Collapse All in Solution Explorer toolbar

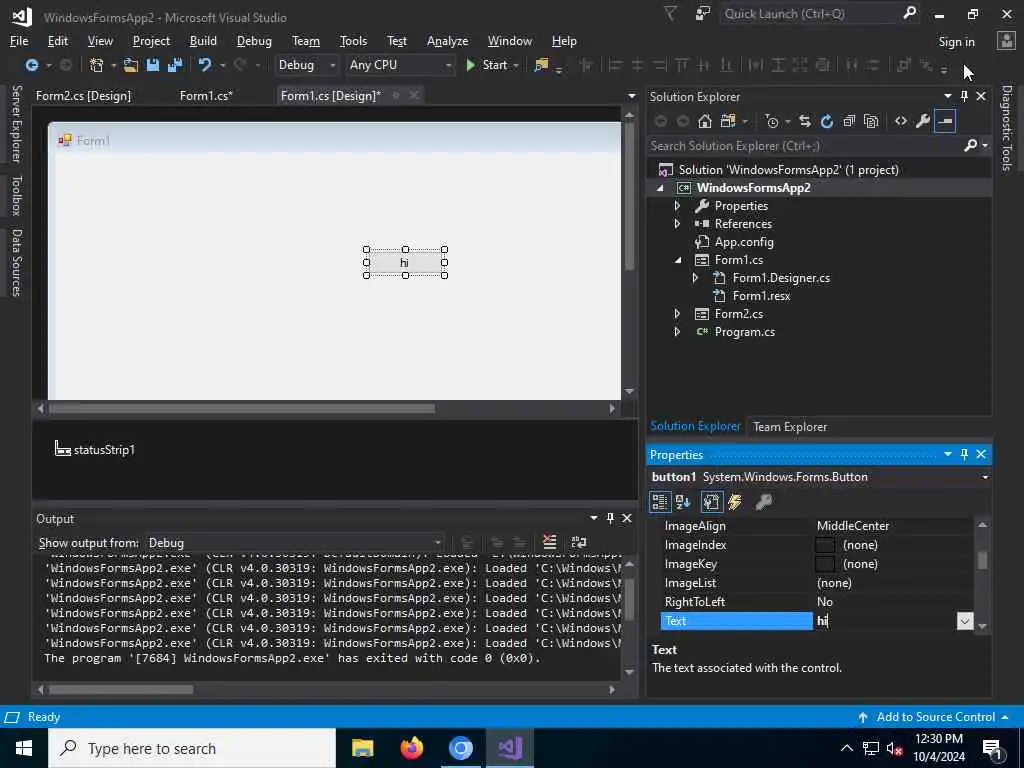[x=849, y=121]
